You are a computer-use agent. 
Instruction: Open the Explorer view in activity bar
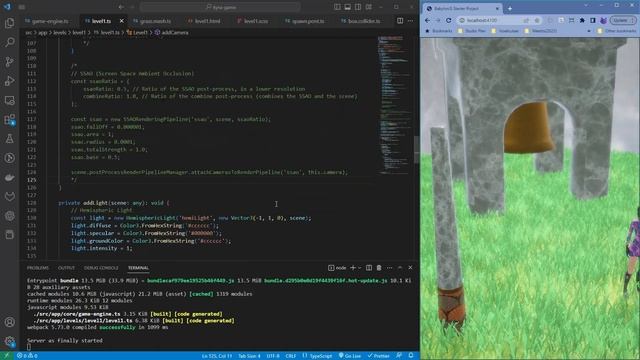pyautogui.click(x=9, y=23)
